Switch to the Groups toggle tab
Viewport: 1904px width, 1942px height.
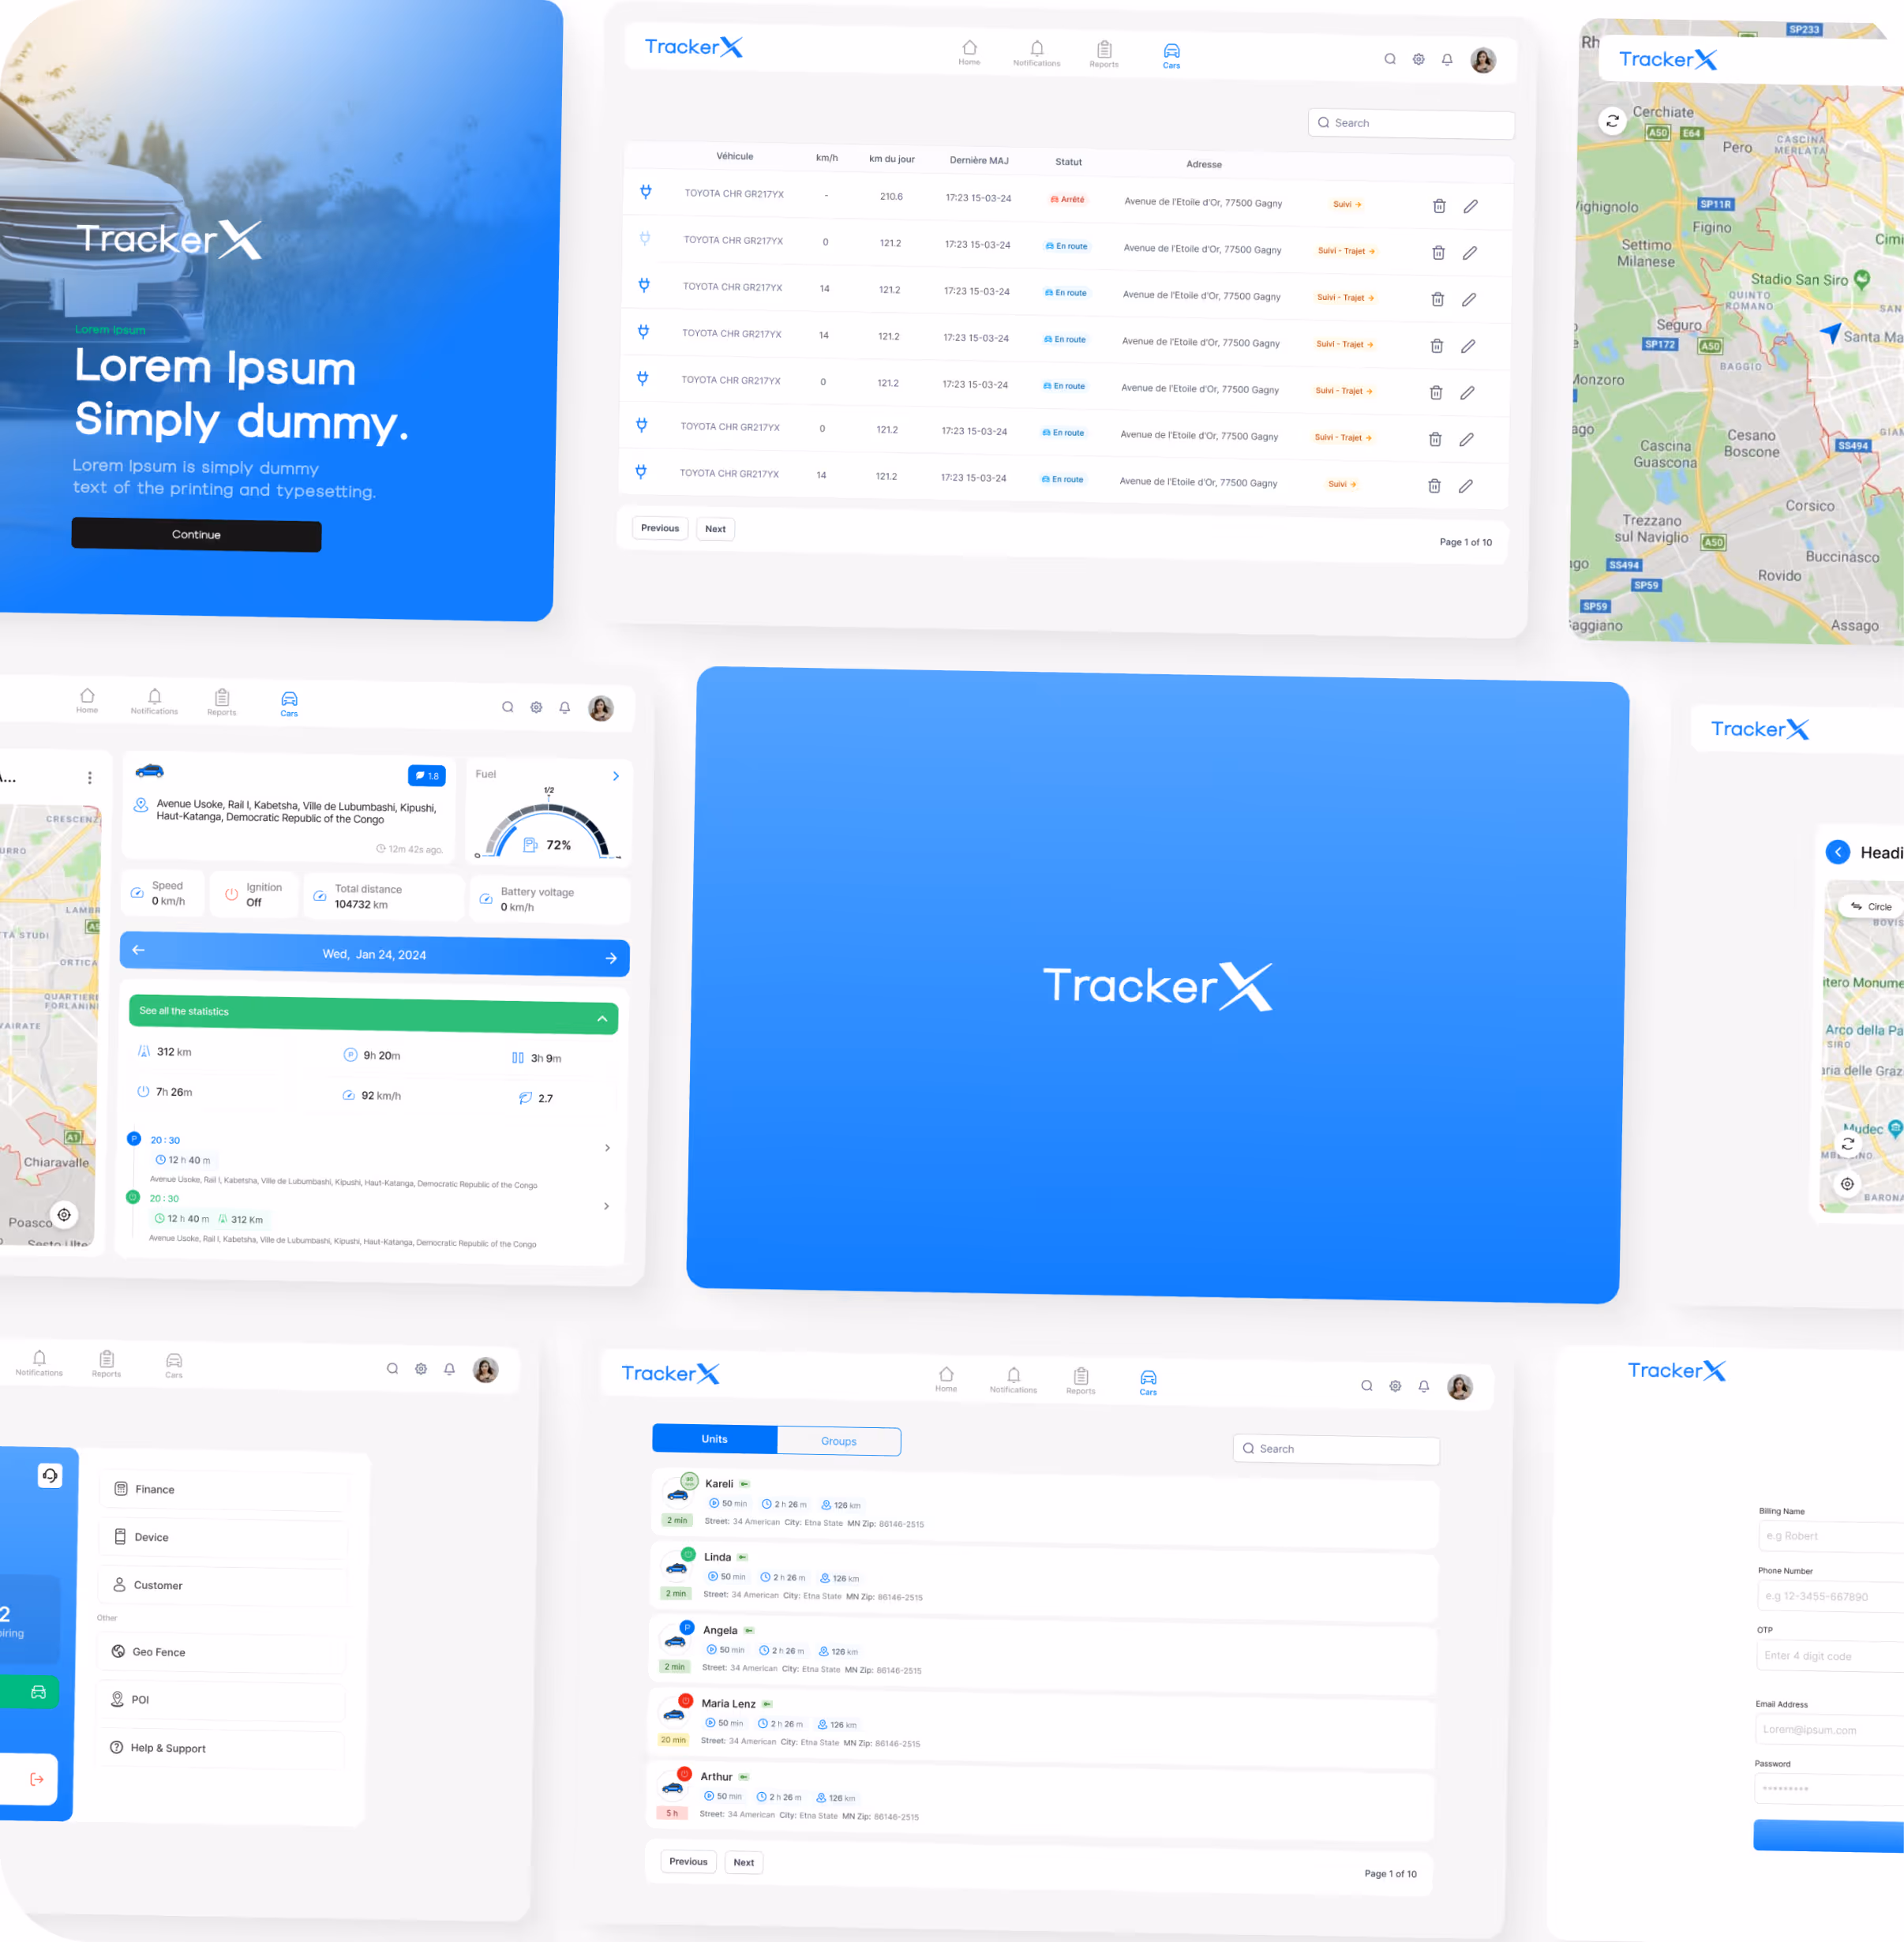(838, 1441)
